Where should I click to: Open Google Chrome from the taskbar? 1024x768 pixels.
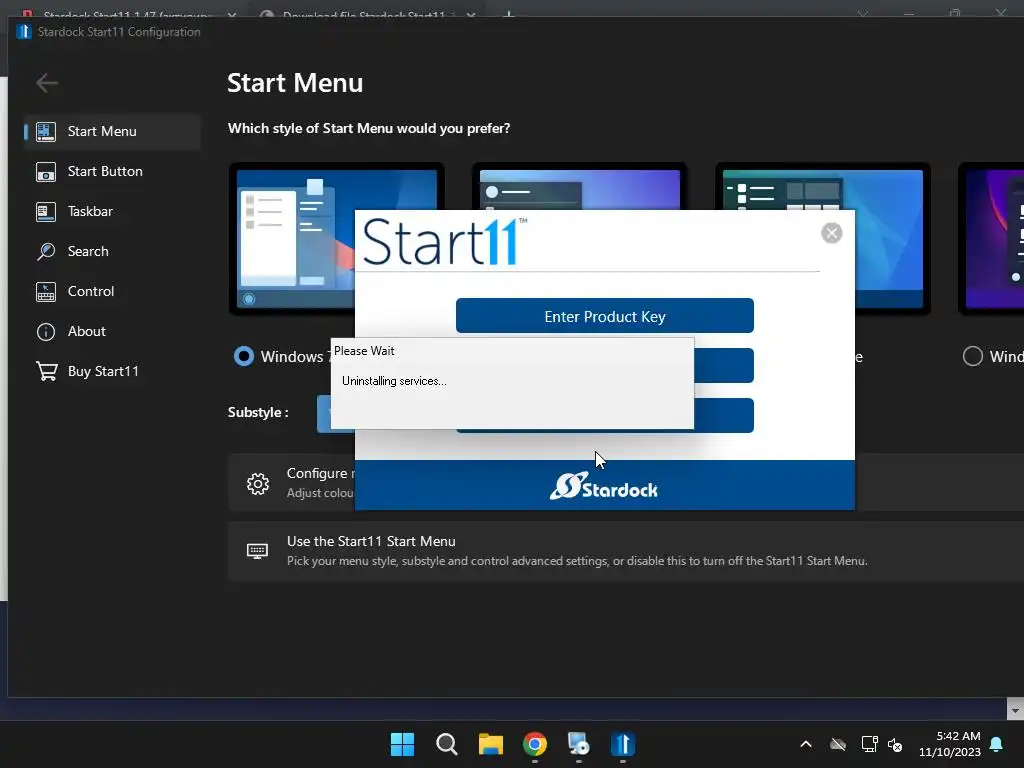point(535,744)
